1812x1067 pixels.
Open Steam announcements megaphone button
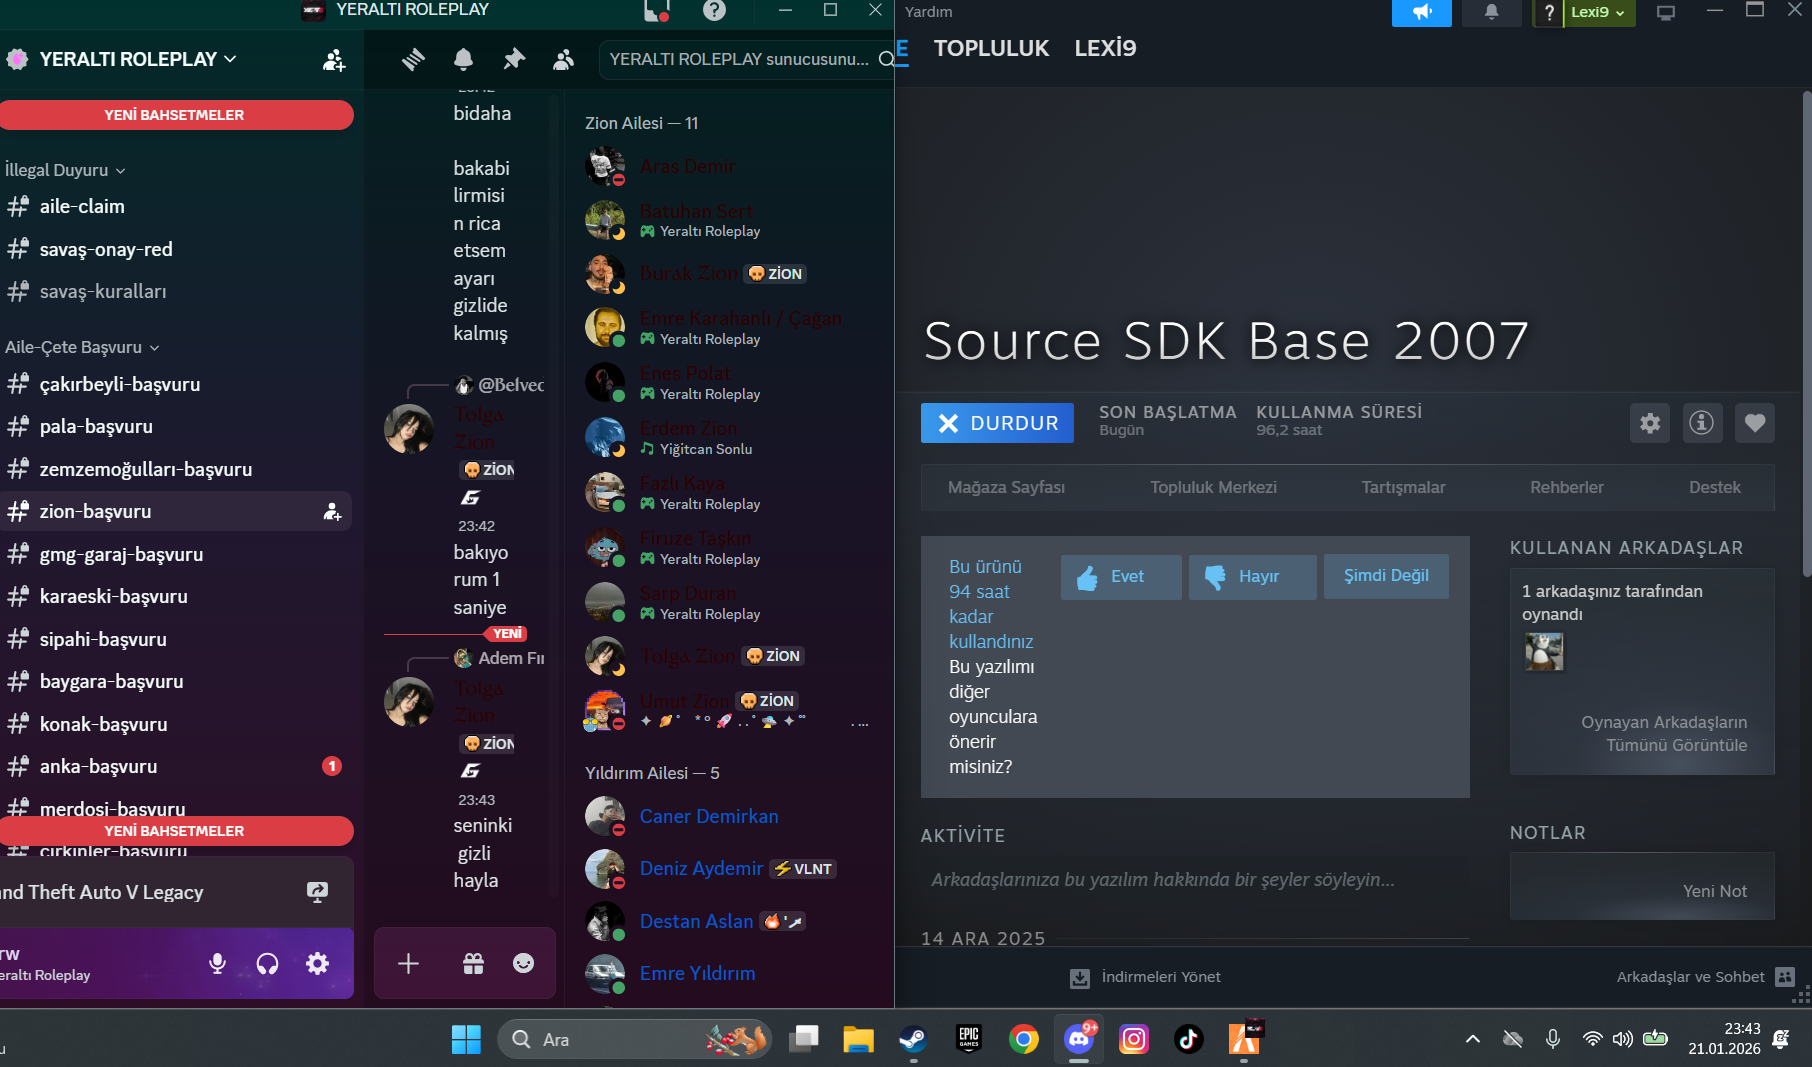(x=1422, y=12)
